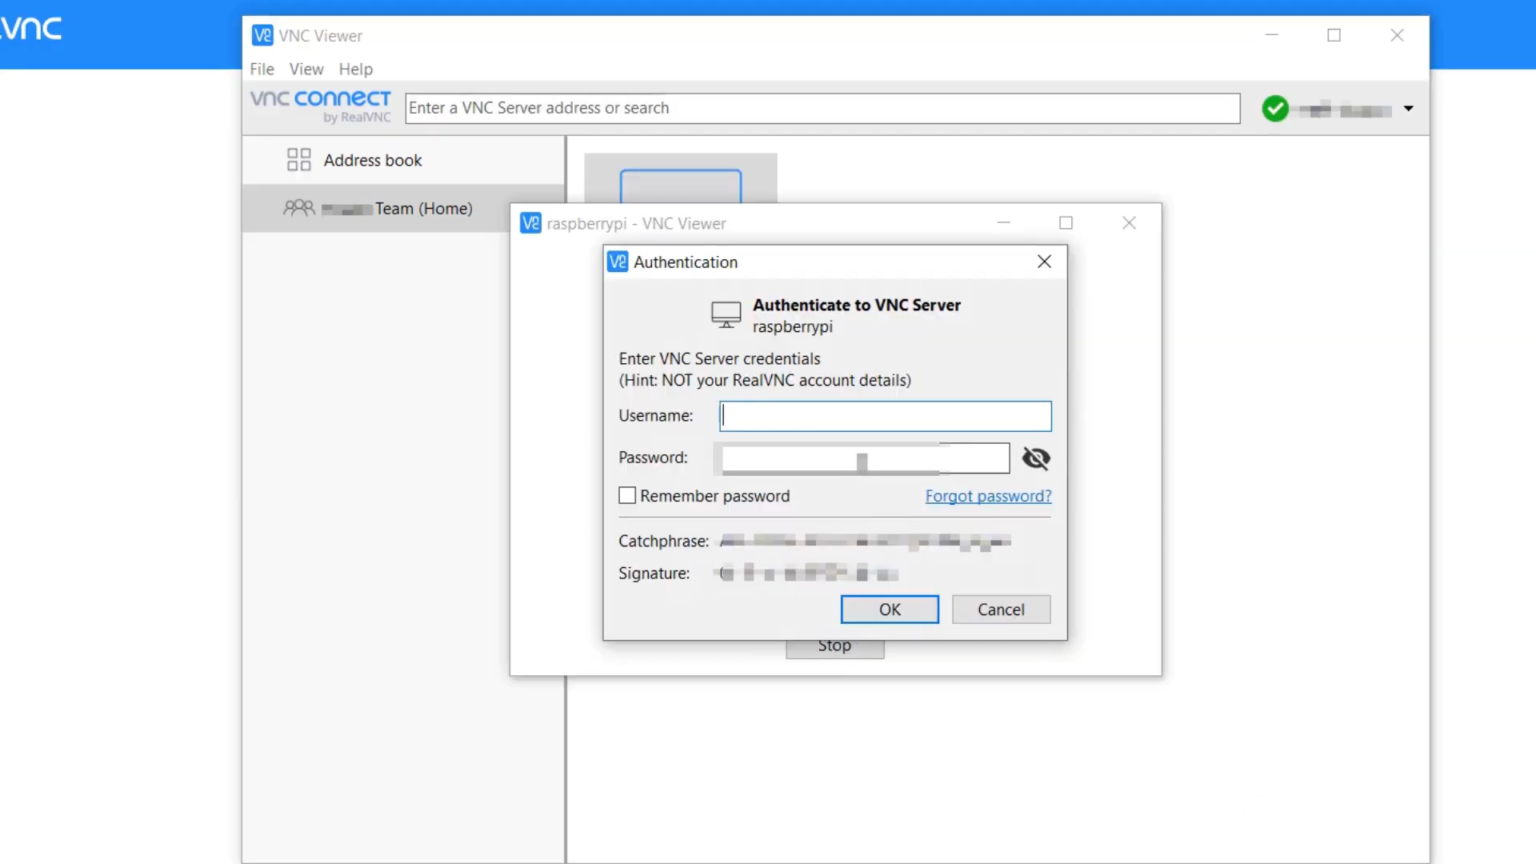Screen dimensions: 1536x864
Task: Toggle password visibility with the eye icon
Action: click(x=1036, y=457)
